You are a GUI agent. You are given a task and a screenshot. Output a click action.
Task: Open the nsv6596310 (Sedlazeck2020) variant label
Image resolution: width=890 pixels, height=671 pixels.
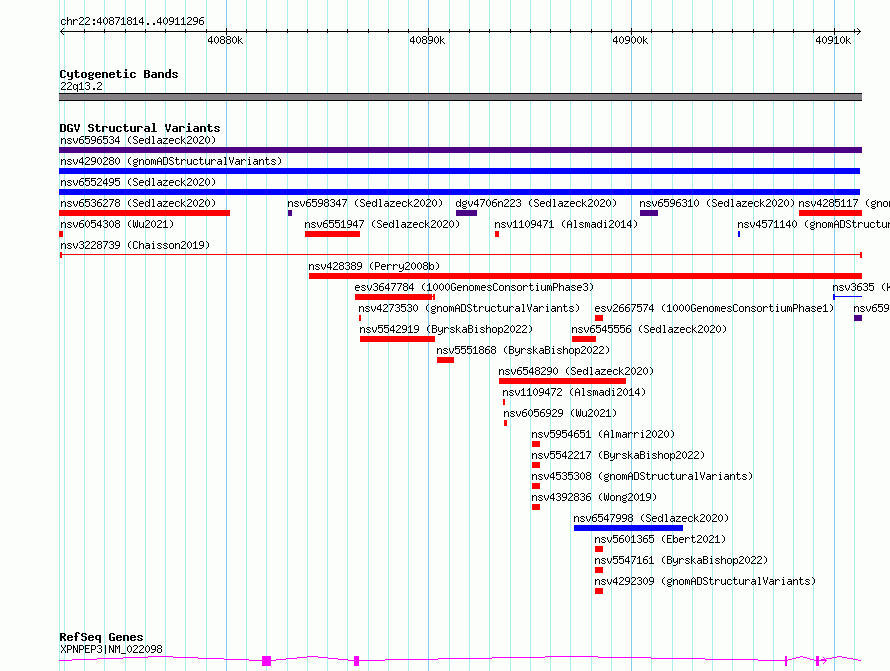coord(717,203)
